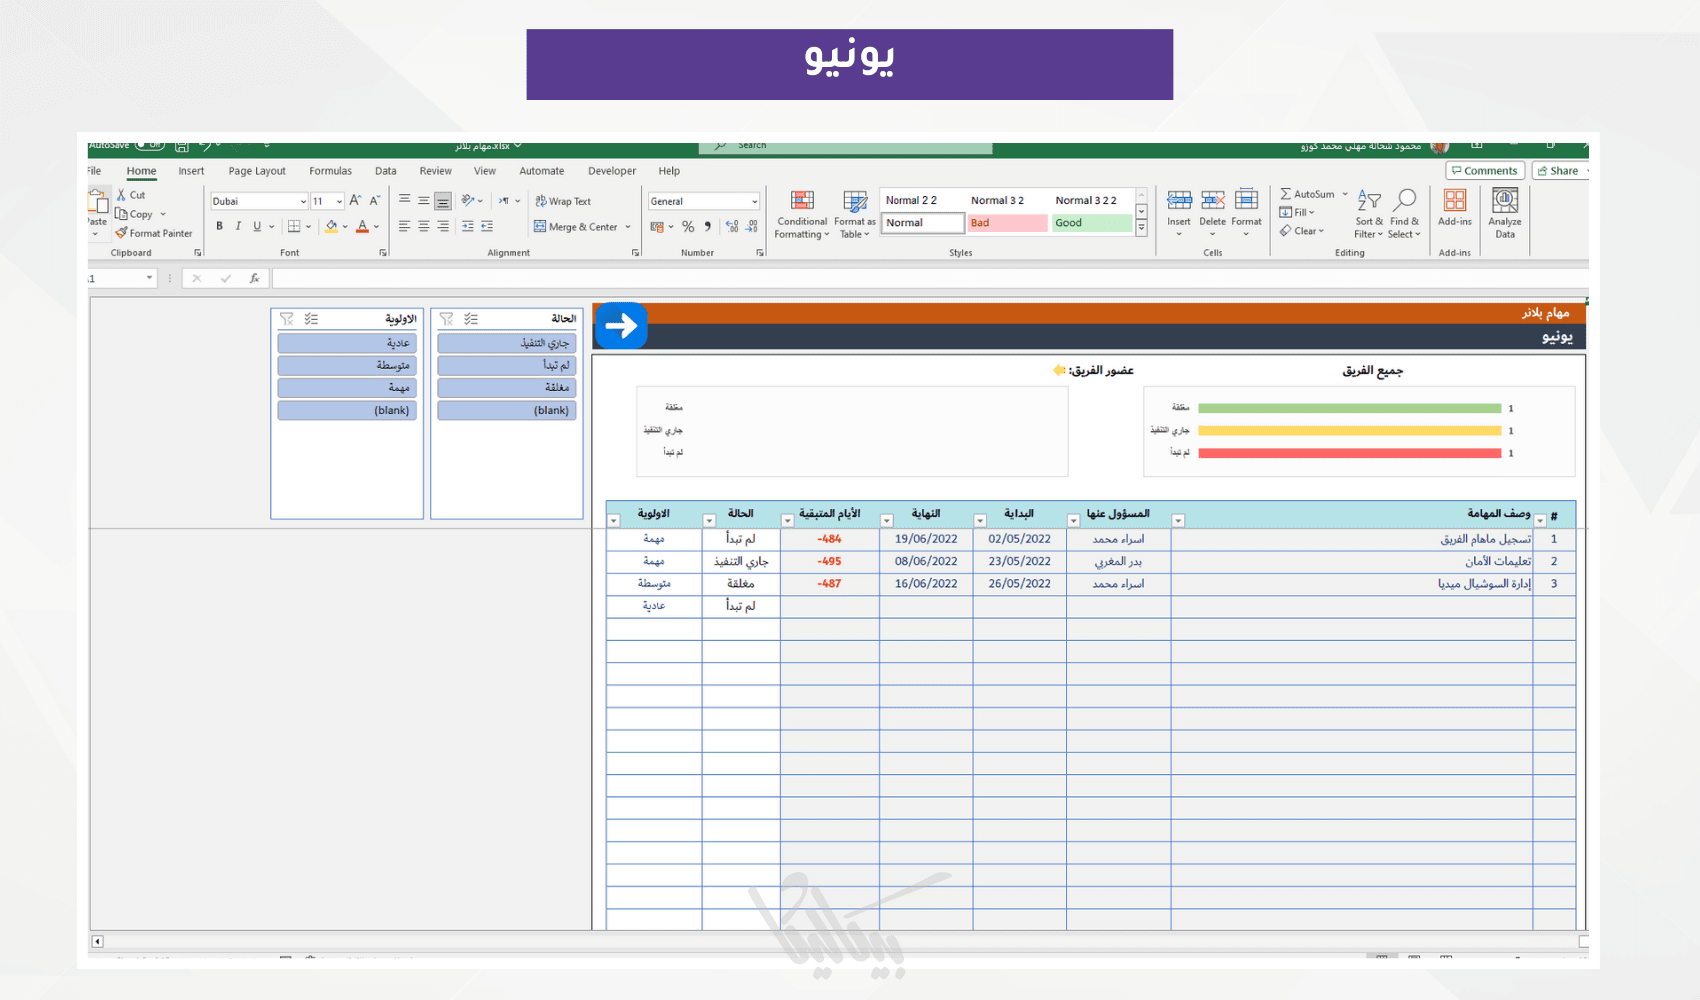Screen dimensions: 1700x1000
Task: Select عادية in الاولوية slicer
Action: 347,343
